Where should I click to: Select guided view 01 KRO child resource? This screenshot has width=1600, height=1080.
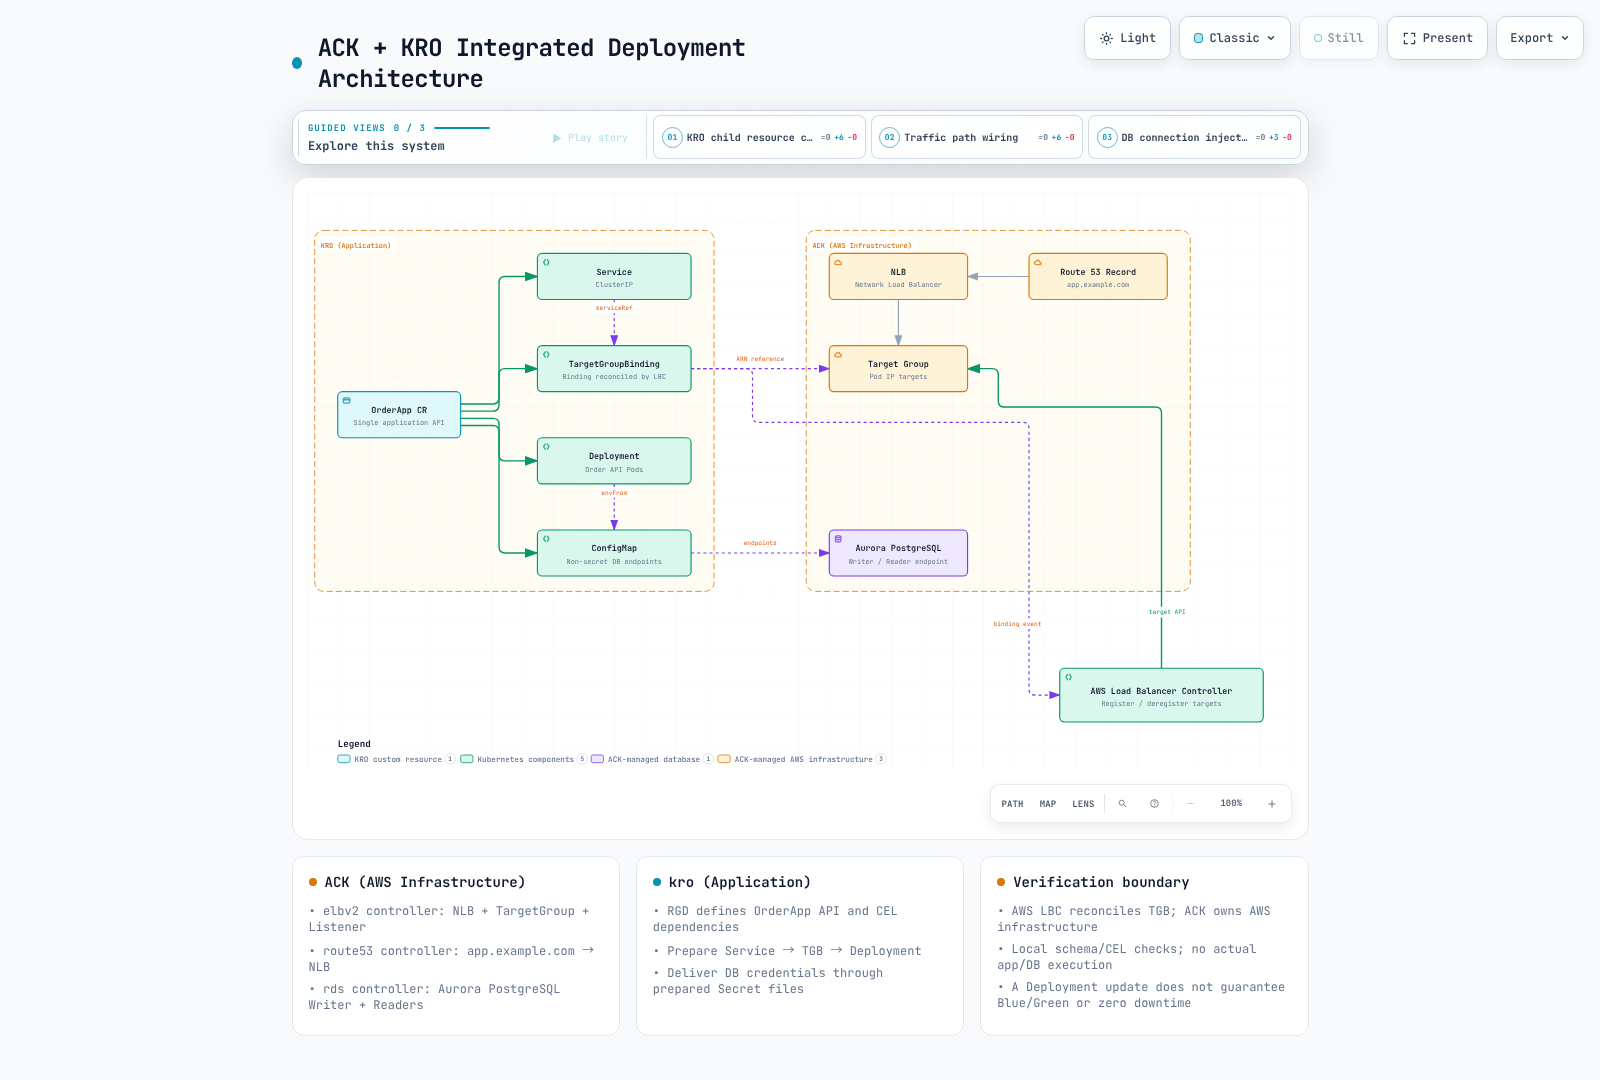(x=760, y=138)
